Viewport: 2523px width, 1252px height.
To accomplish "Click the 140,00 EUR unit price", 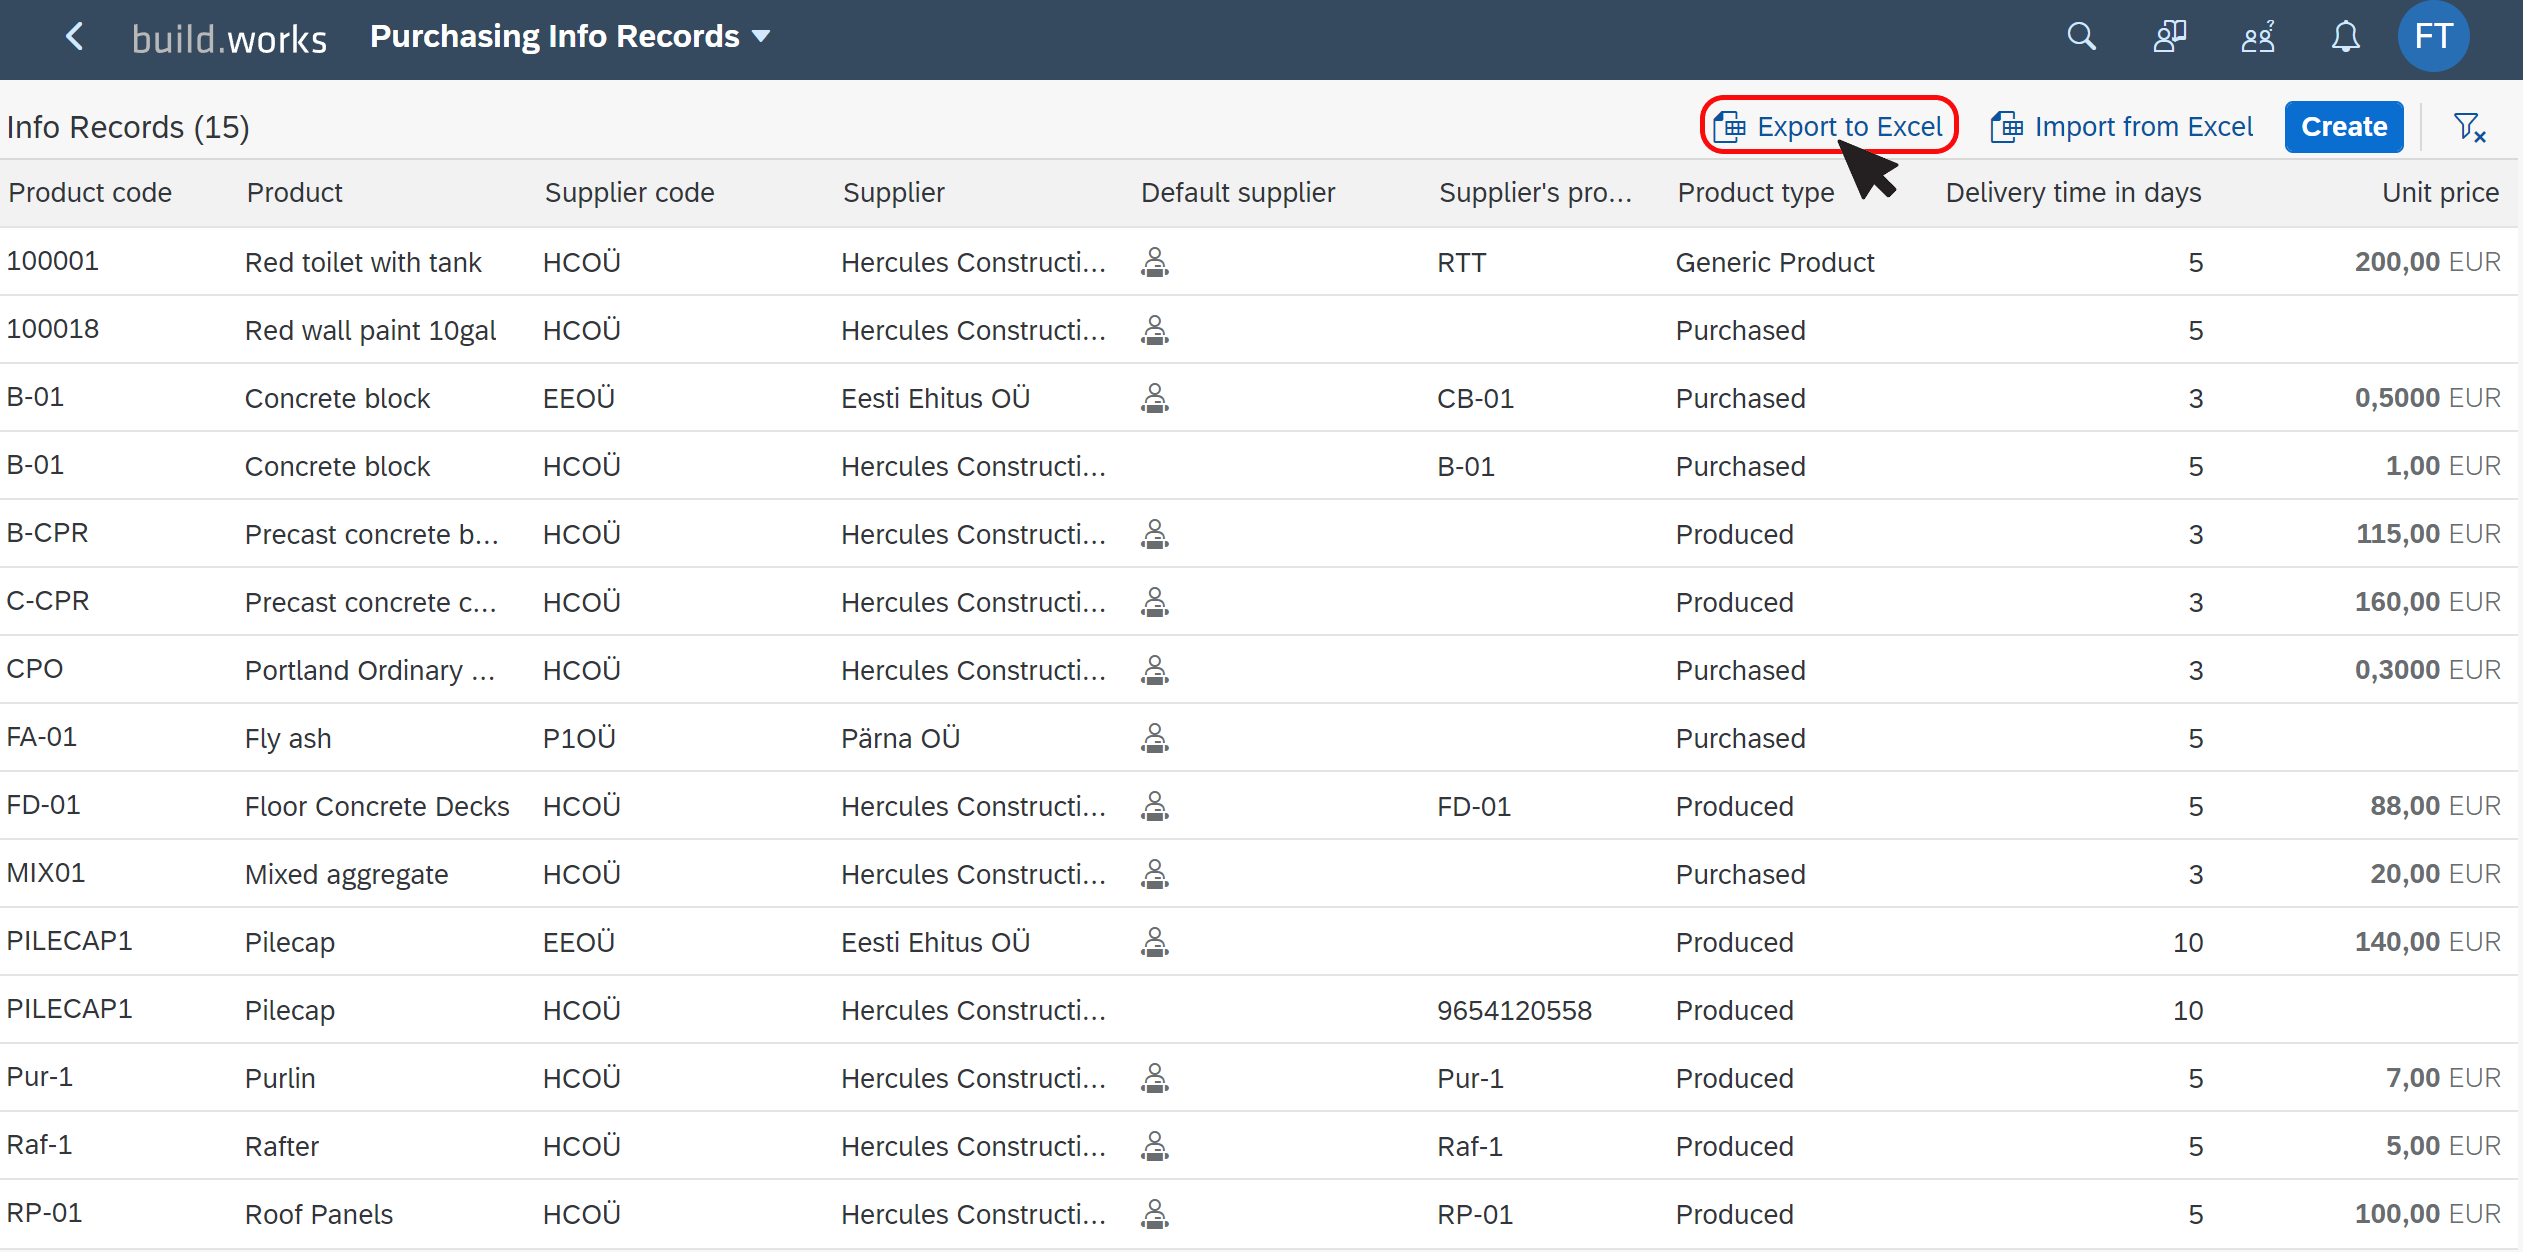I will tap(2427, 942).
